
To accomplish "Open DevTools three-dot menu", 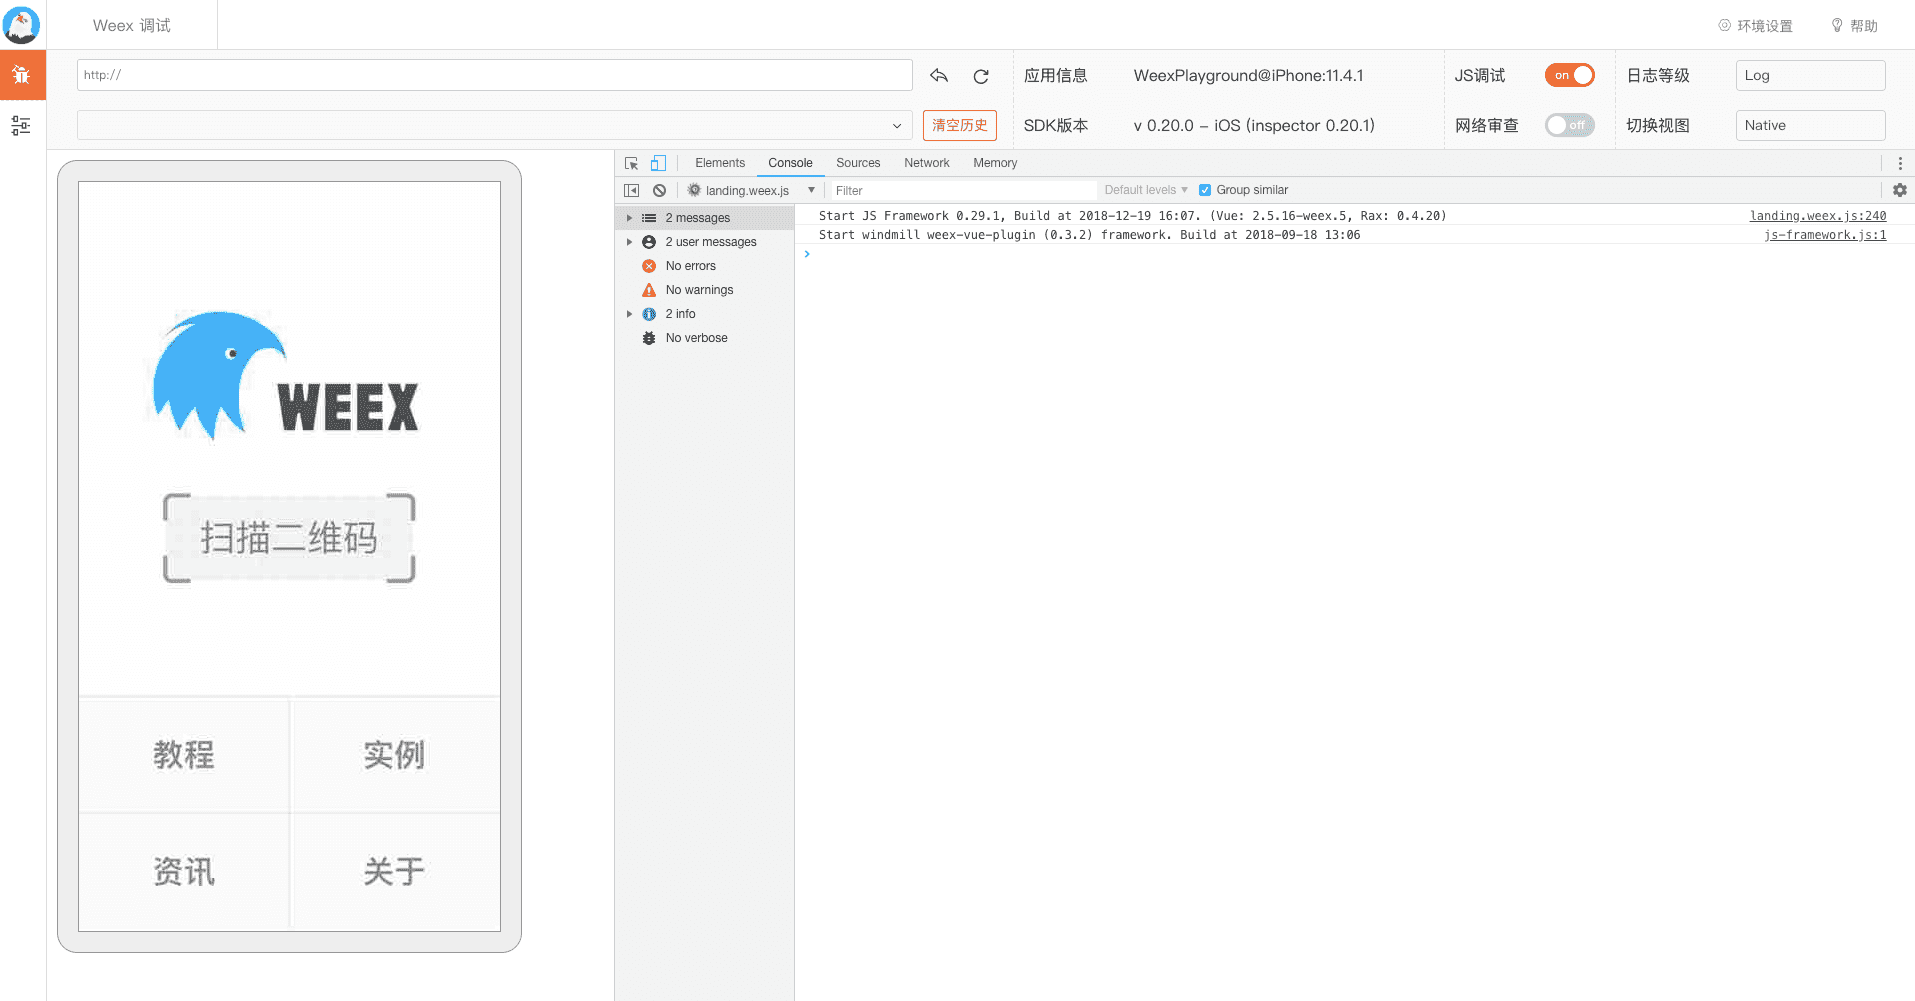I will tap(1900, 163).
